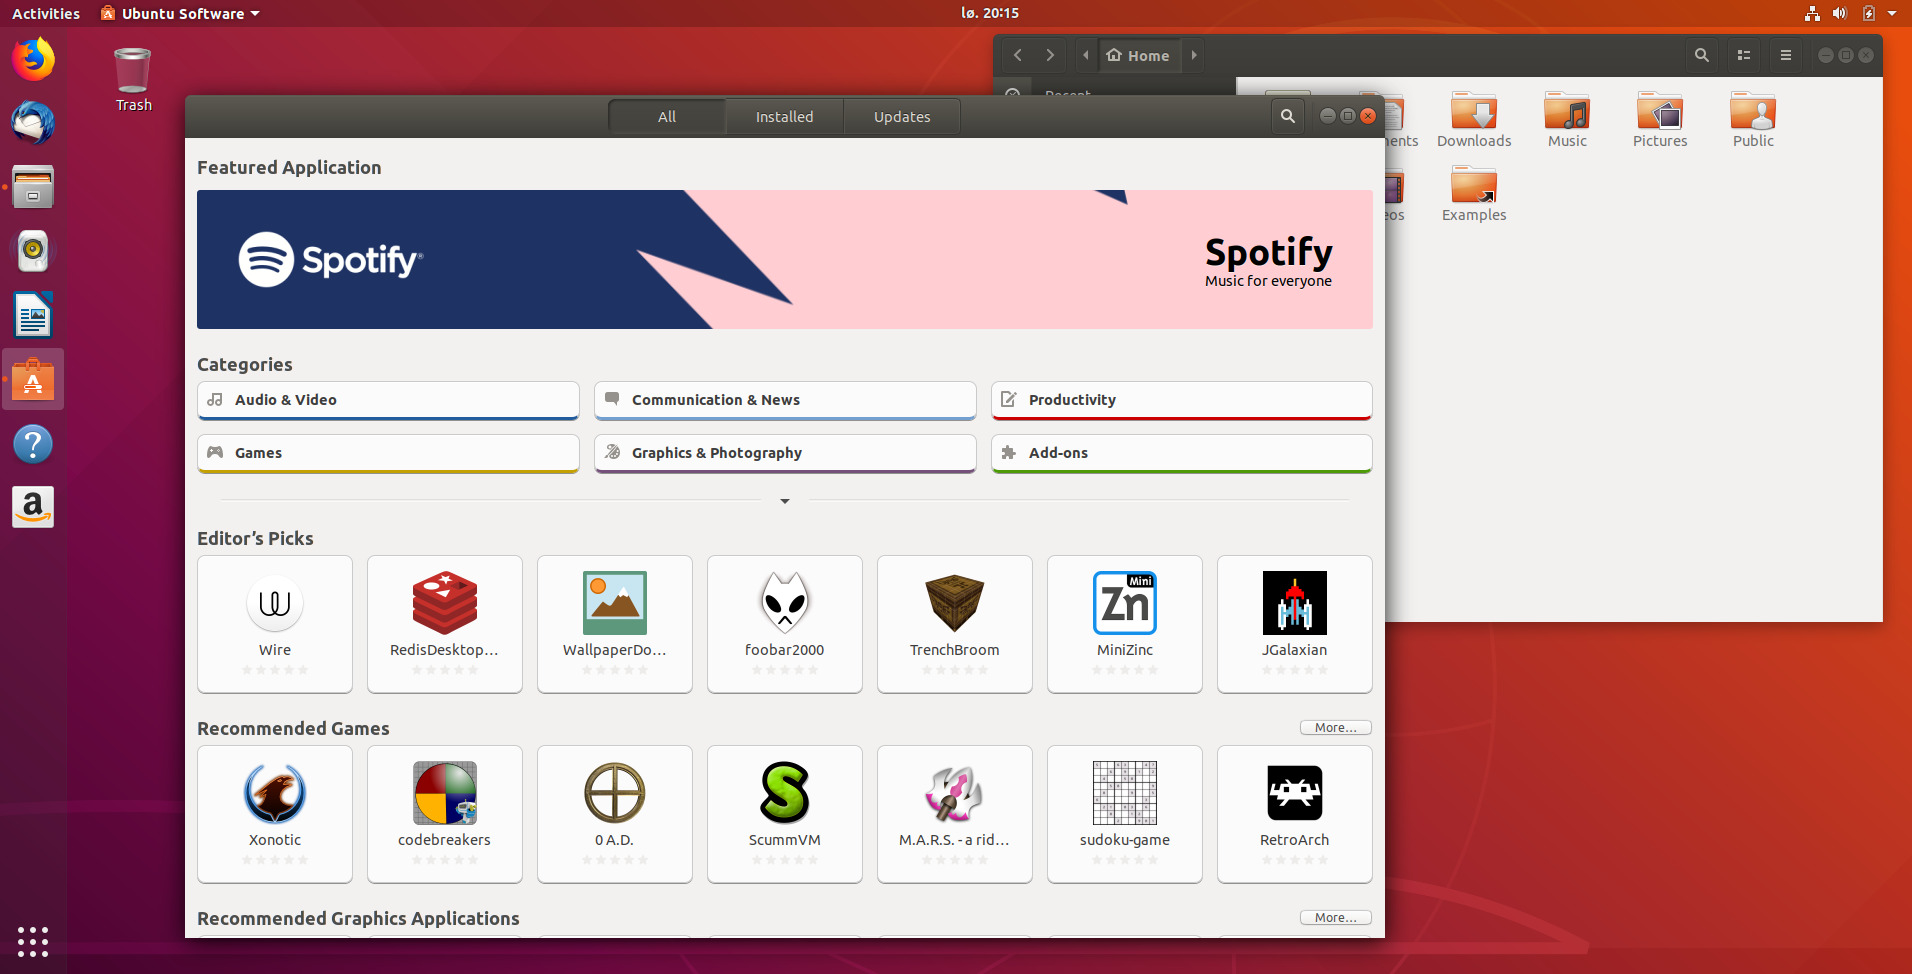Switch to the Installed tab
The height and width of the screenshot is (974, 1912).
point(784,116)
